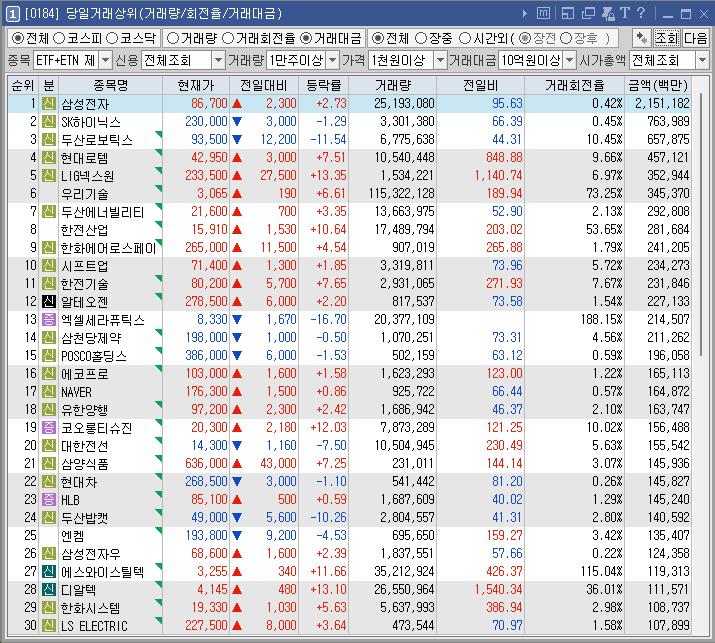Select the 거래대금 radio button
Image resolution: width=715 pixels, height=643 pixels.
306,38
